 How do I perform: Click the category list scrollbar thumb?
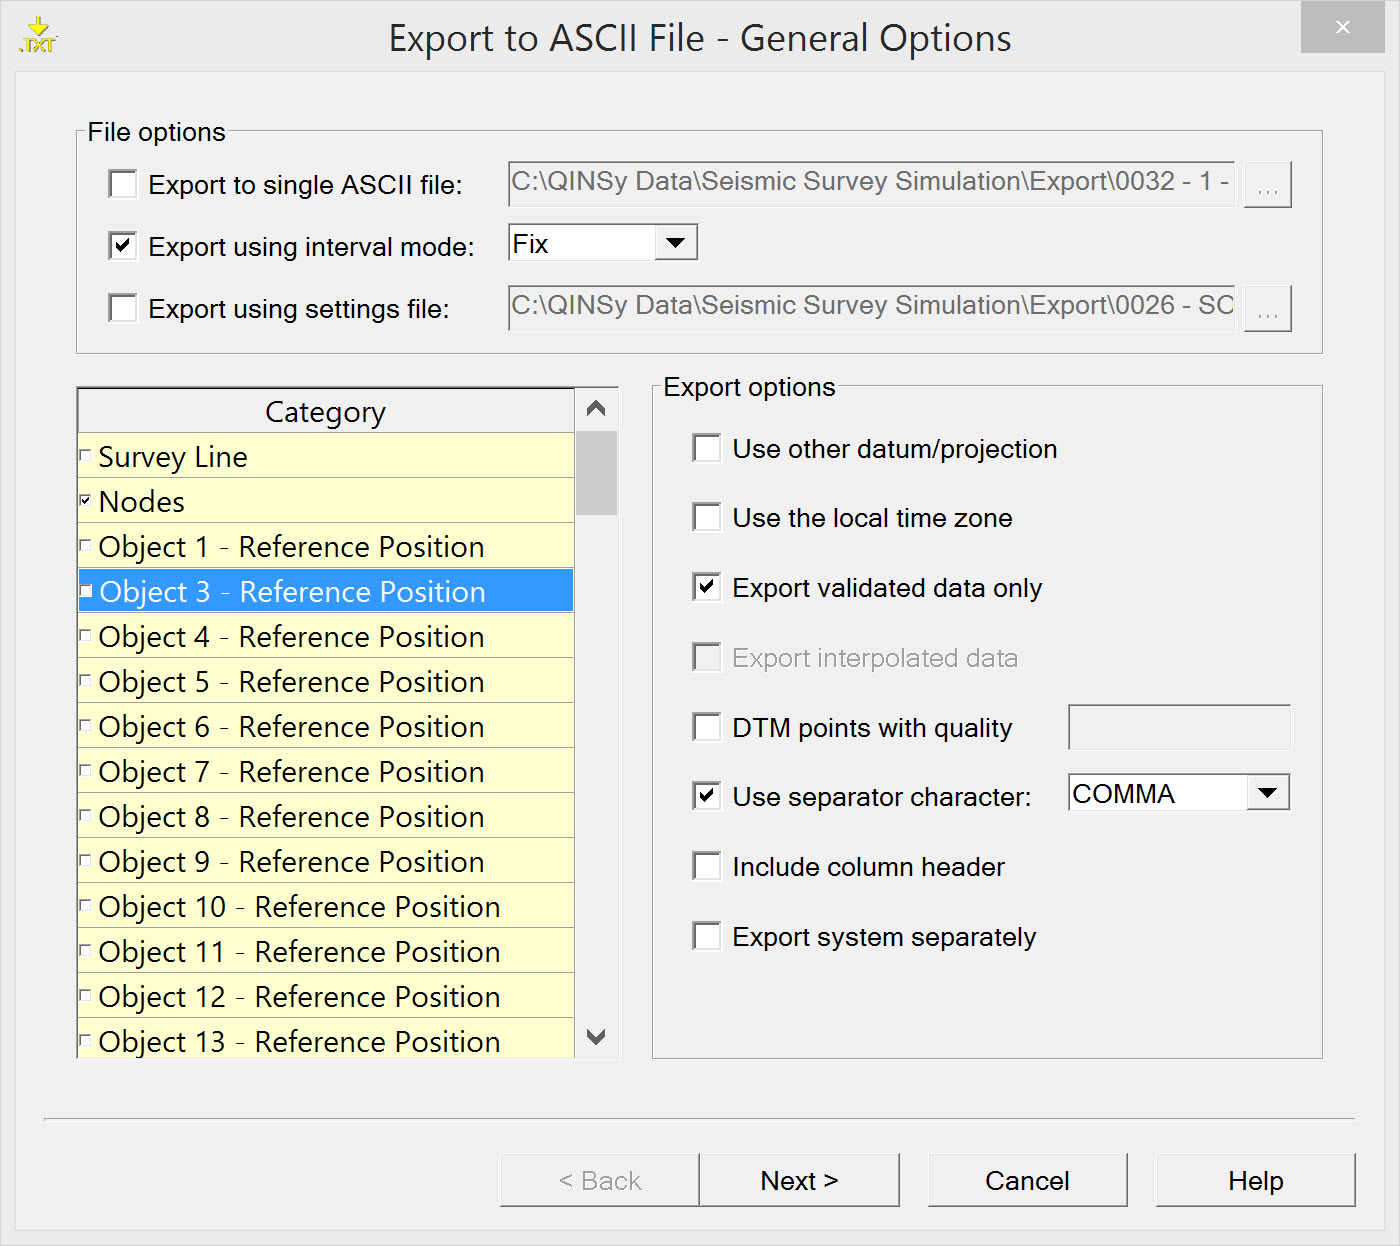pyautogui.click(x=597, y=472)
